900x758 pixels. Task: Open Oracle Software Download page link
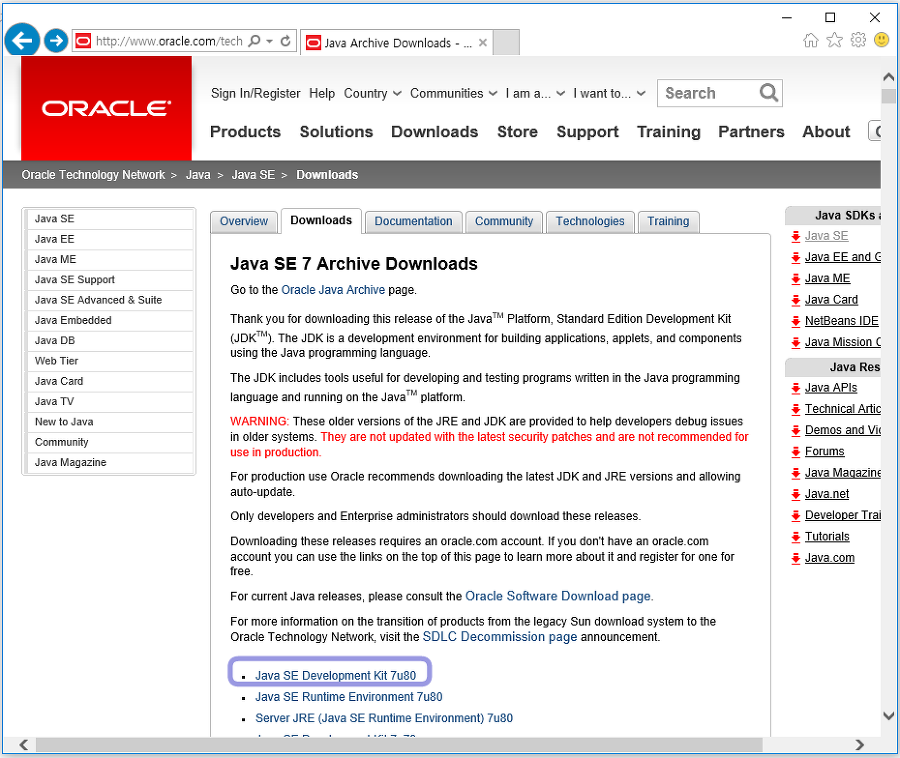(x=559, y=596)
